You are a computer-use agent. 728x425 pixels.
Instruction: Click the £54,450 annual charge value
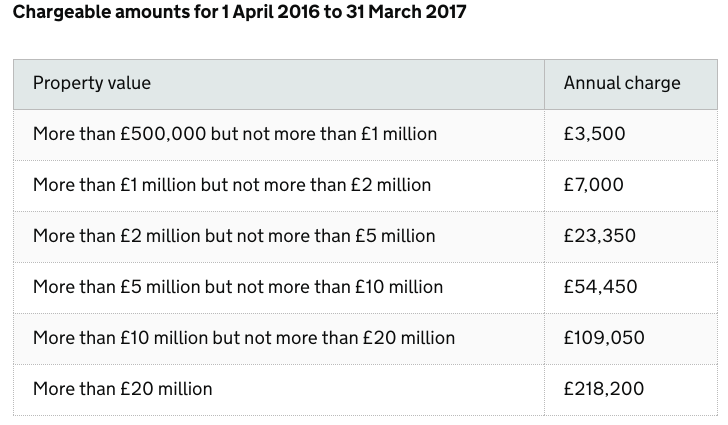[x=600, y=287]
